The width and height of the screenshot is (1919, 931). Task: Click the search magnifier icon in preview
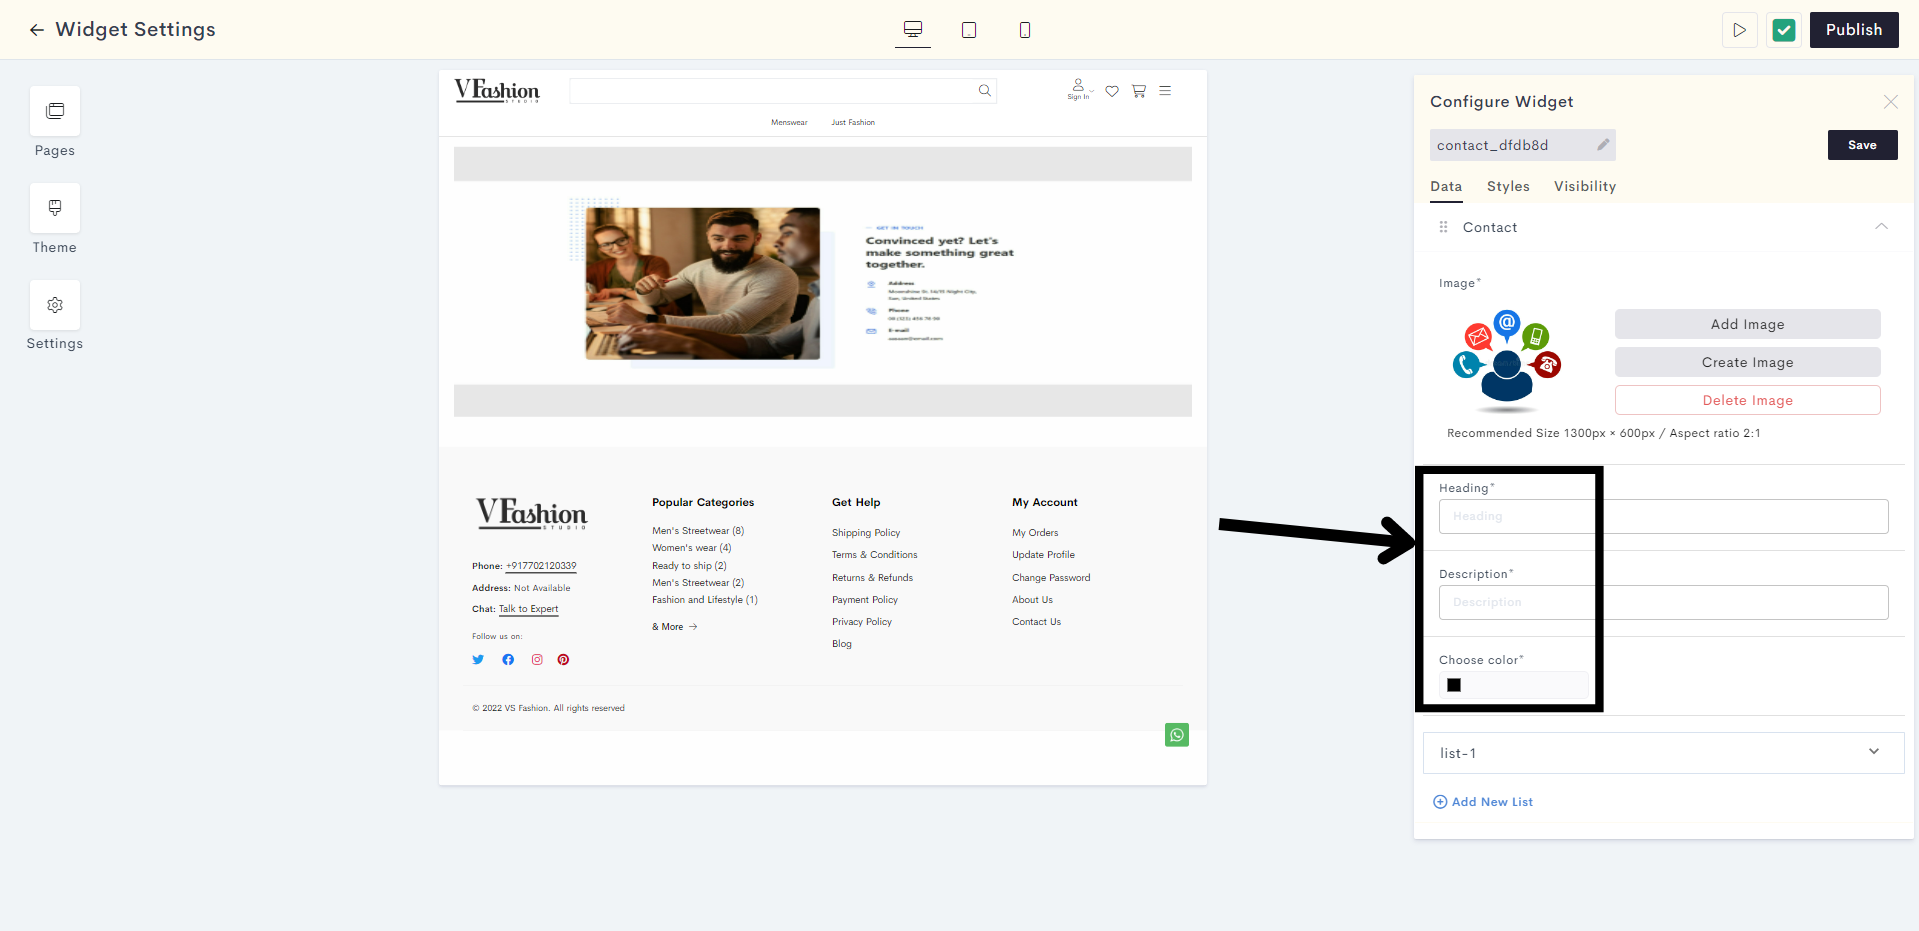click(x=985, y=91)
